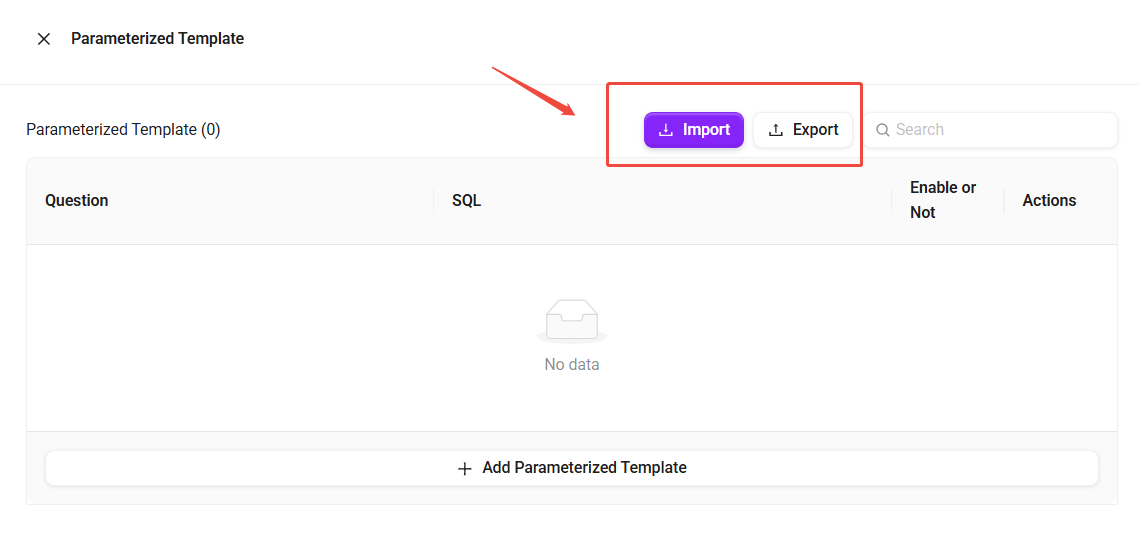This screenshot has height=533, width=1139.
Task: Click the Parameterized Template (0) count label
Action: click(123, 130)
